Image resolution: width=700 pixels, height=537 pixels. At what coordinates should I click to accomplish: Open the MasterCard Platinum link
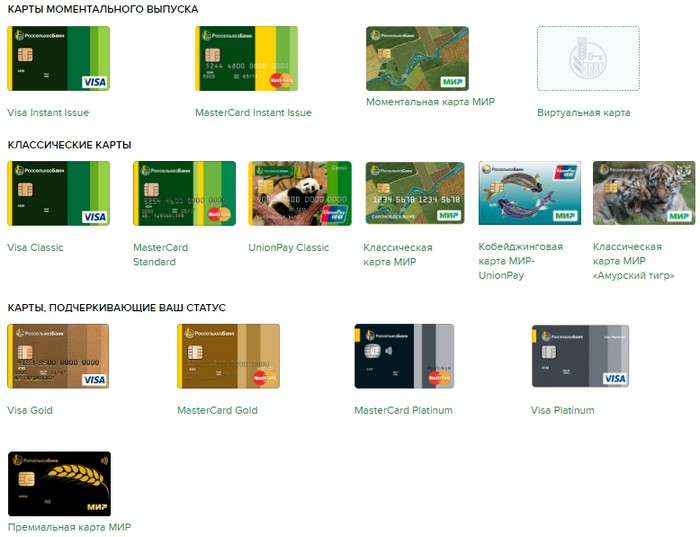pyautogui.click(x=404, y=410)
